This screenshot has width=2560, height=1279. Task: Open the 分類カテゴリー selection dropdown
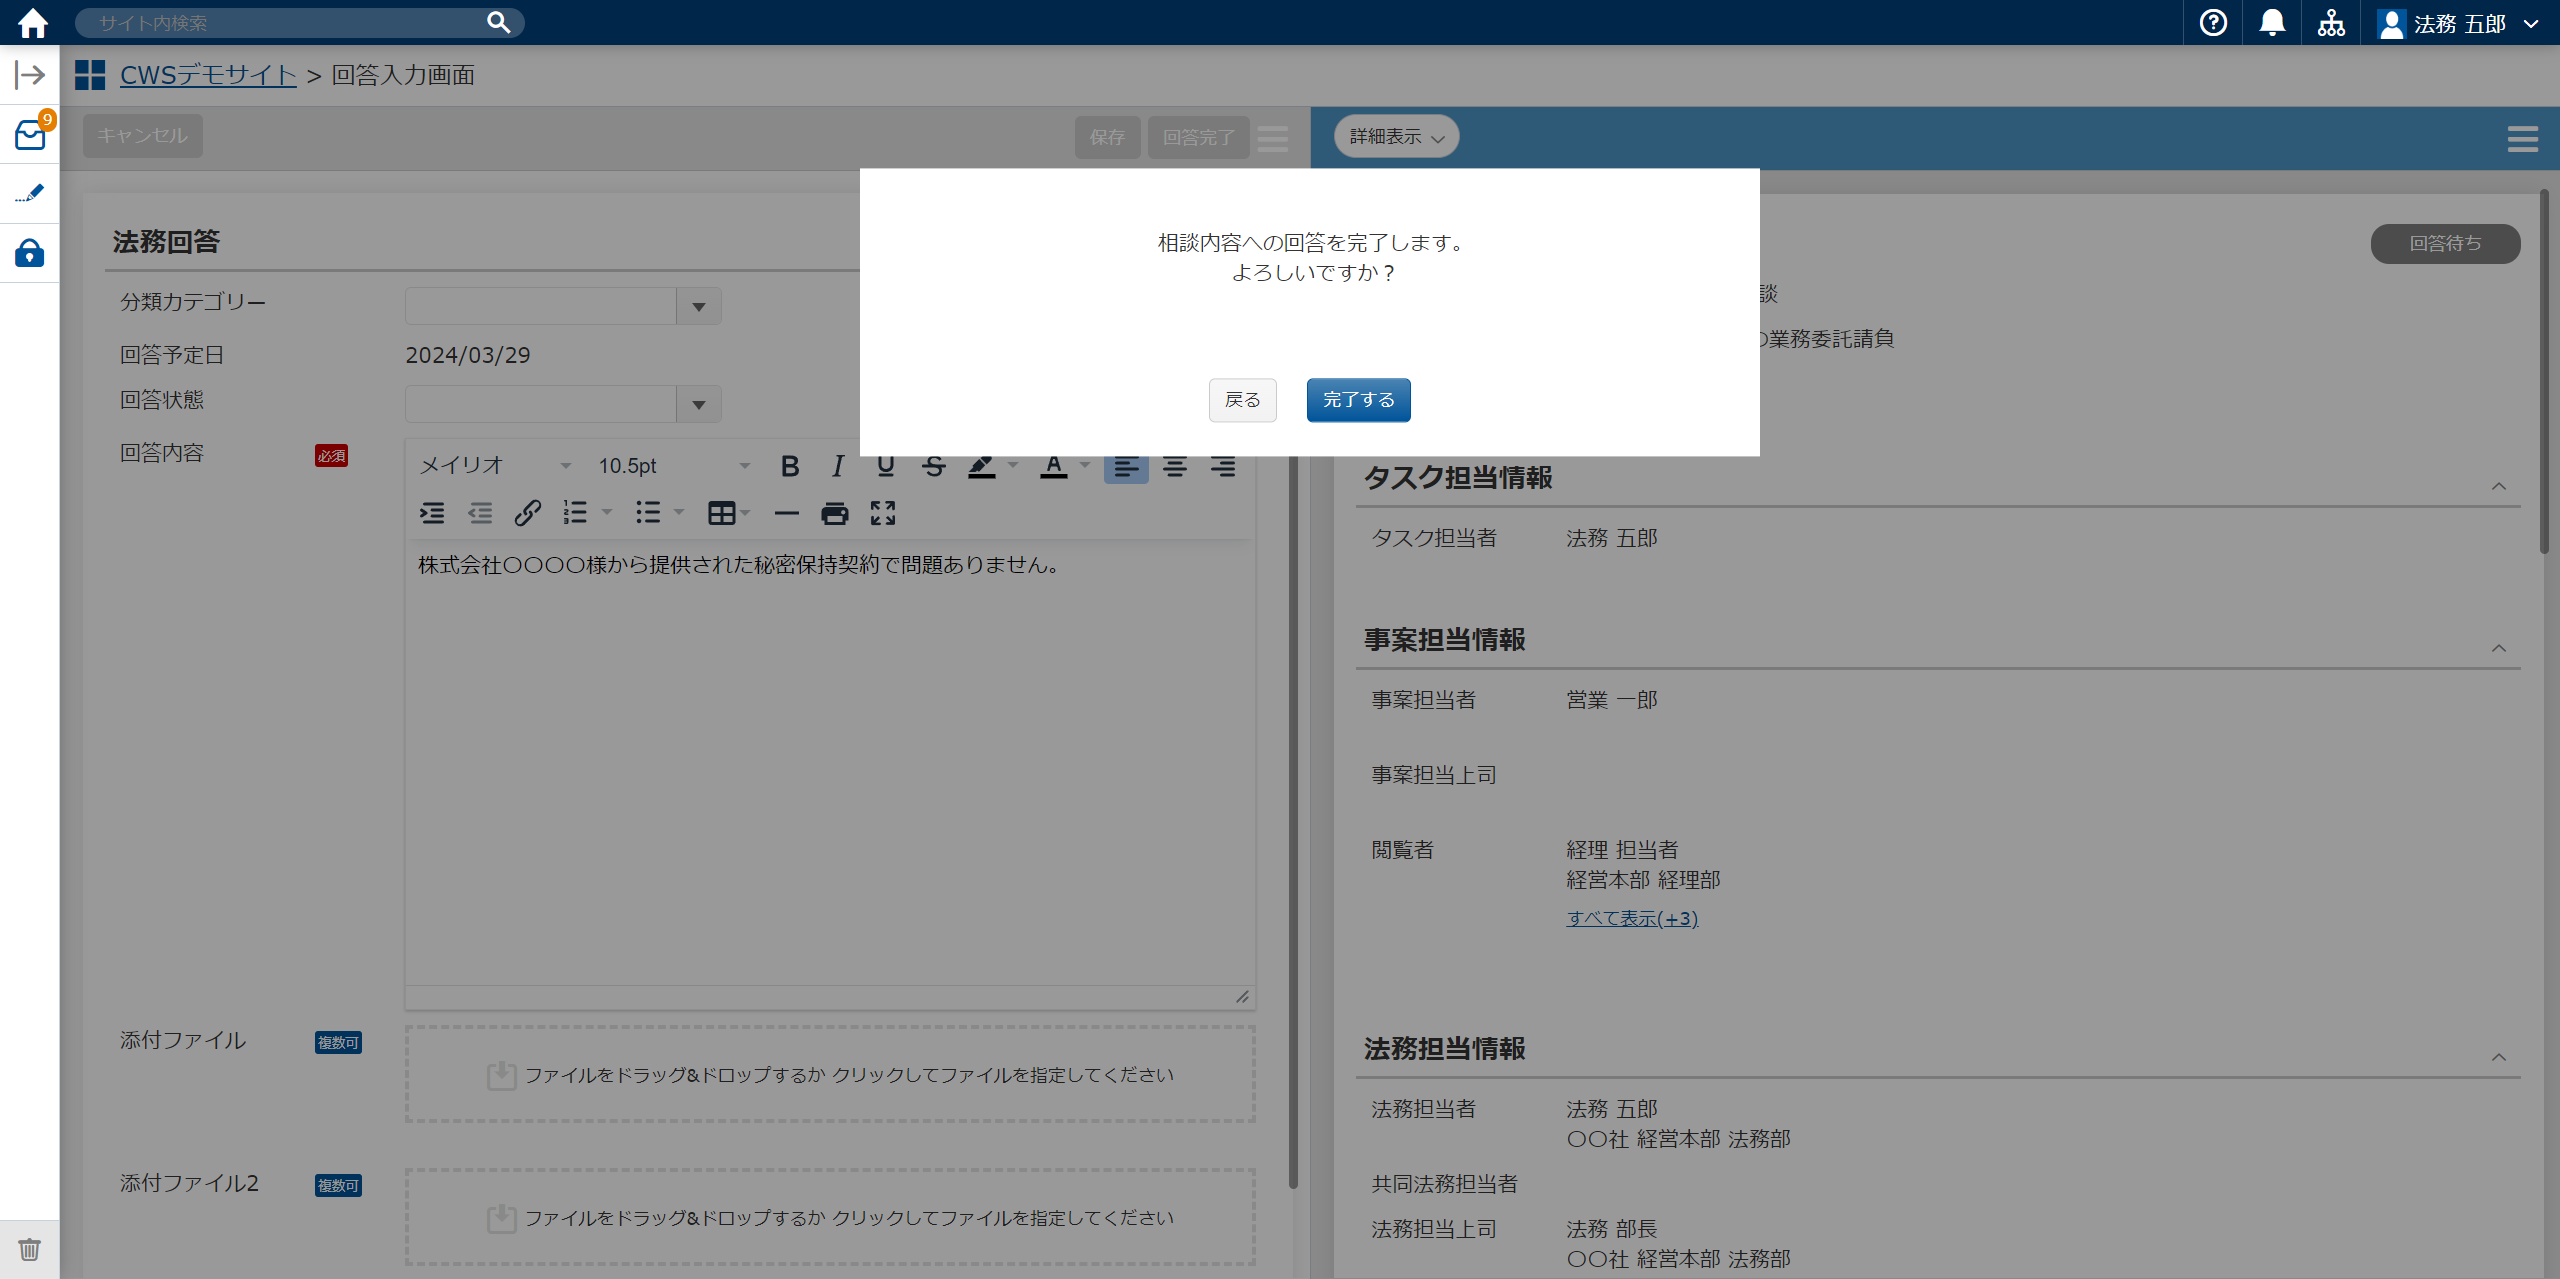click(698, 306)
